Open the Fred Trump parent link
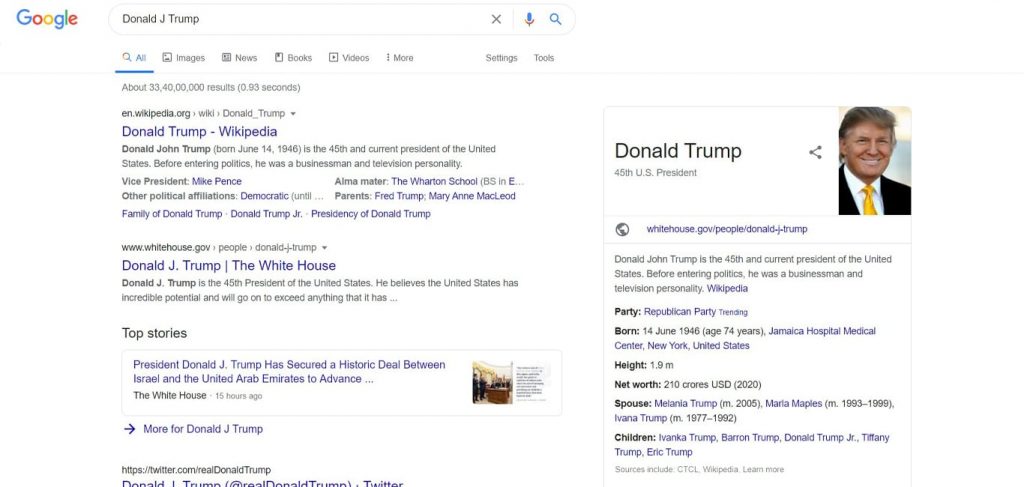Image resolution: width=1024 pixels, height=487 pixels. pyautogui.click(x=399, y=196)
